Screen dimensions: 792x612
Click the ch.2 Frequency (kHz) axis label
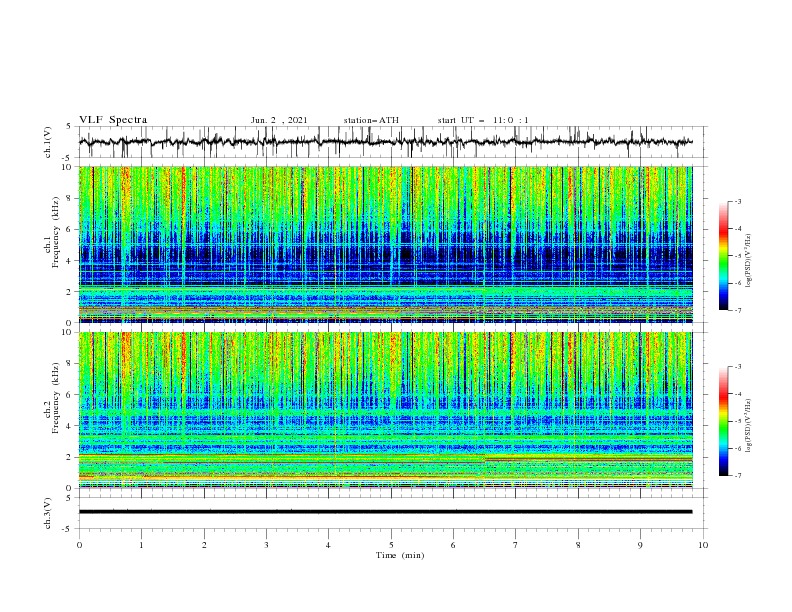pos(52,398)
